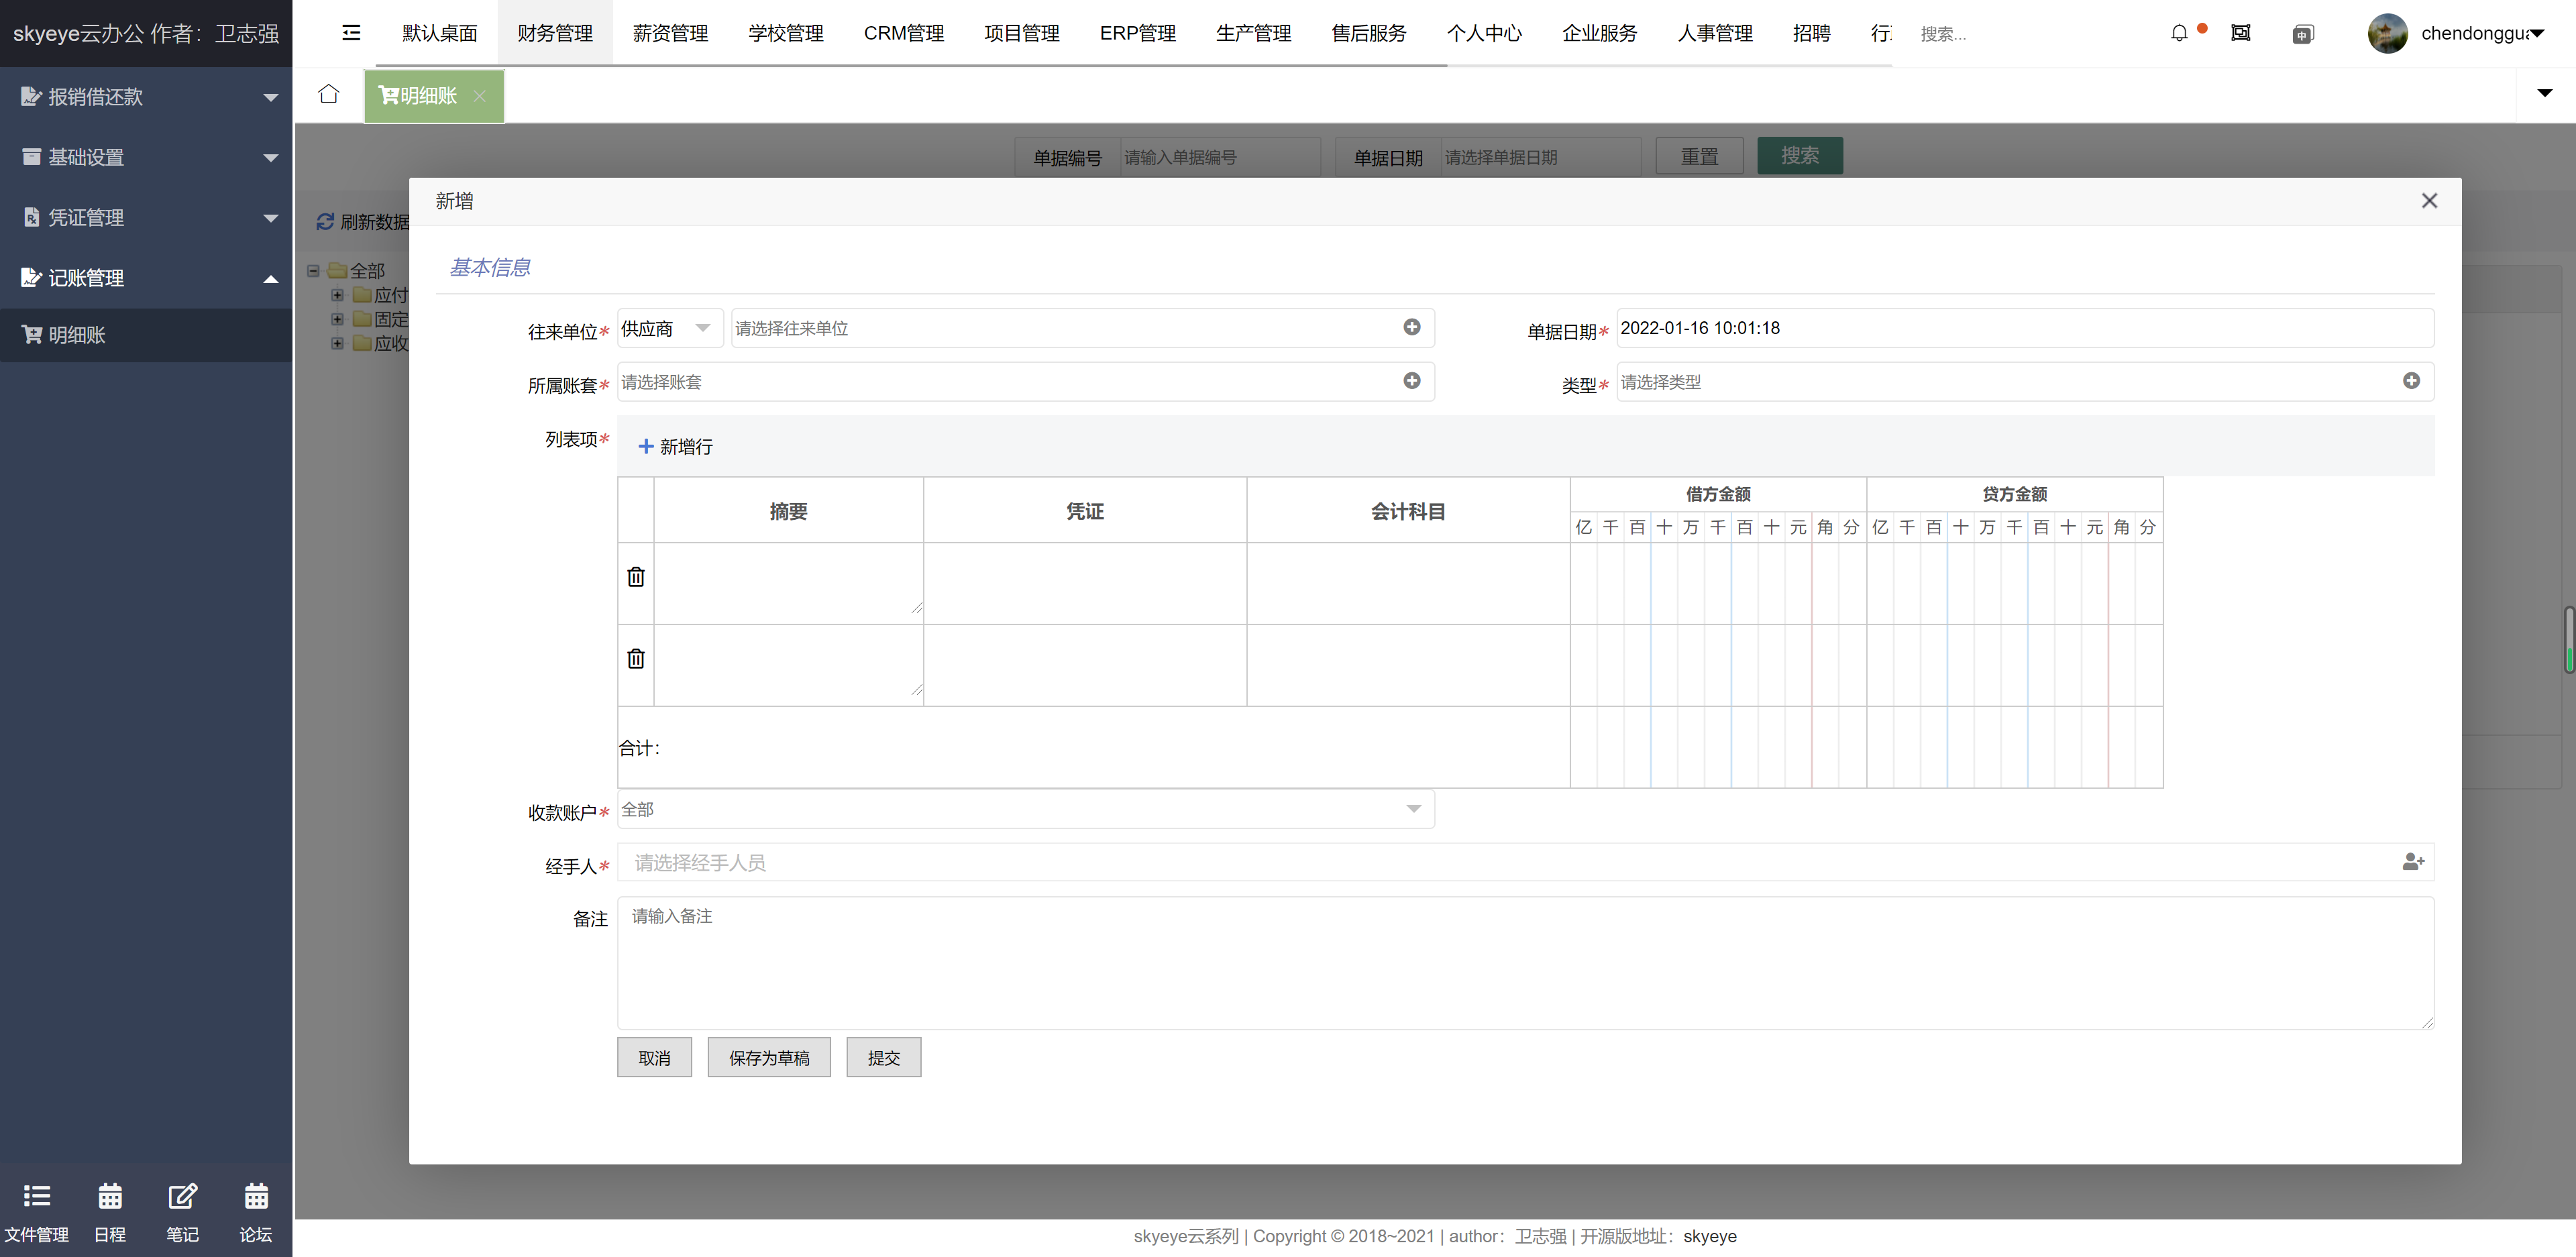2576x1257 pixels.
Task: Click 提交 button
Action: [x=883, y=1058]
